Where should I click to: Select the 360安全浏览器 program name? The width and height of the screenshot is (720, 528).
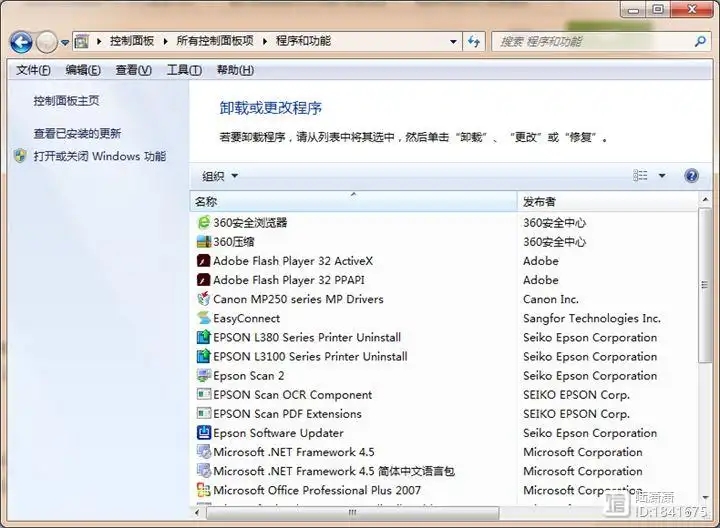250,223
